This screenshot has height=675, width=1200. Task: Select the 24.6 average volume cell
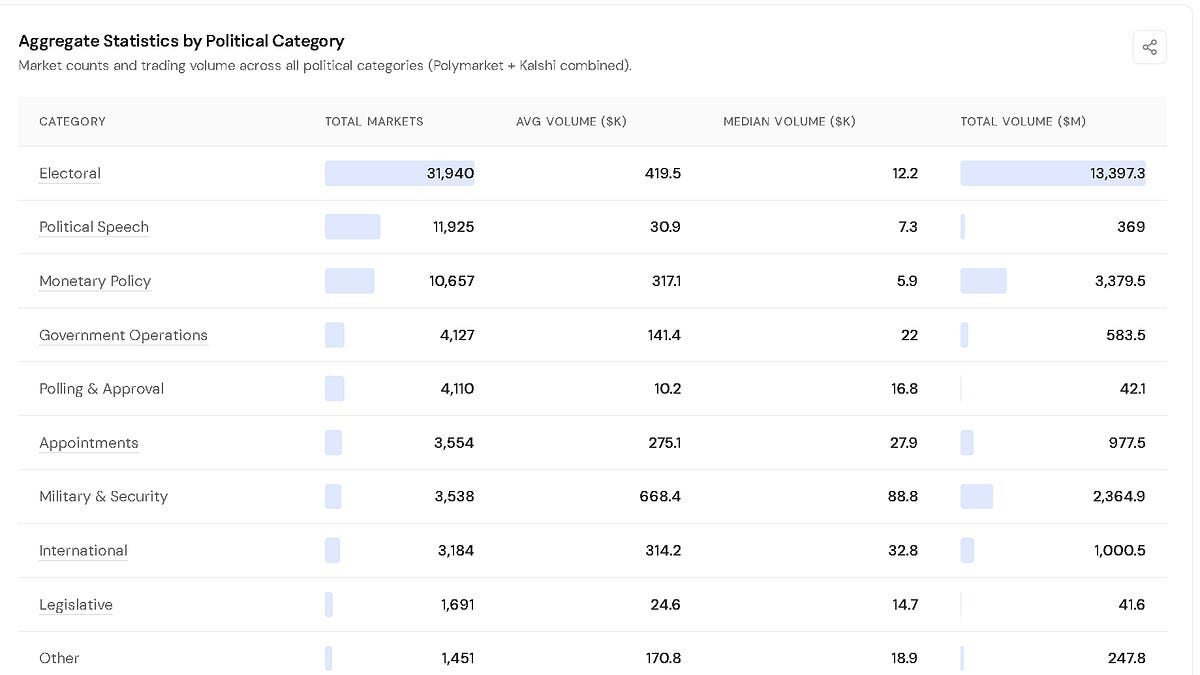click(666, 604)
